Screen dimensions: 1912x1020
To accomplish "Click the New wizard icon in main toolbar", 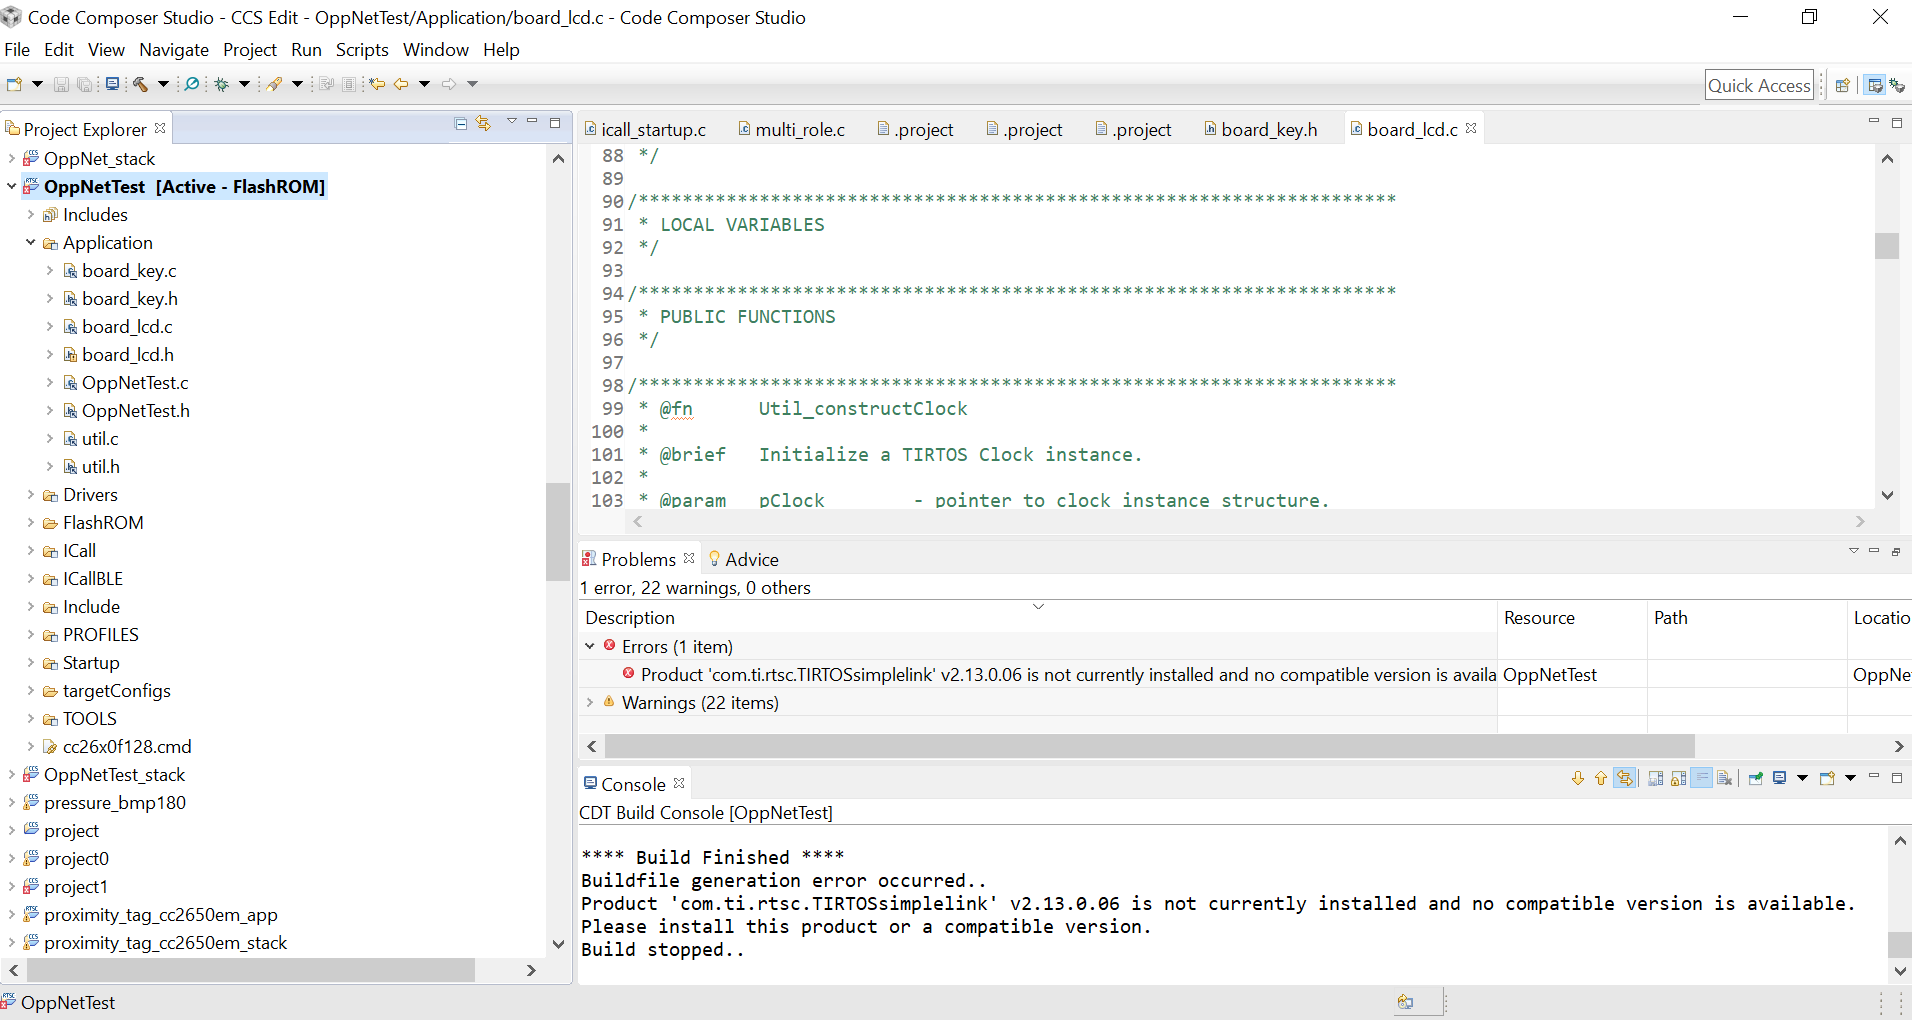I will click(15, 84).
